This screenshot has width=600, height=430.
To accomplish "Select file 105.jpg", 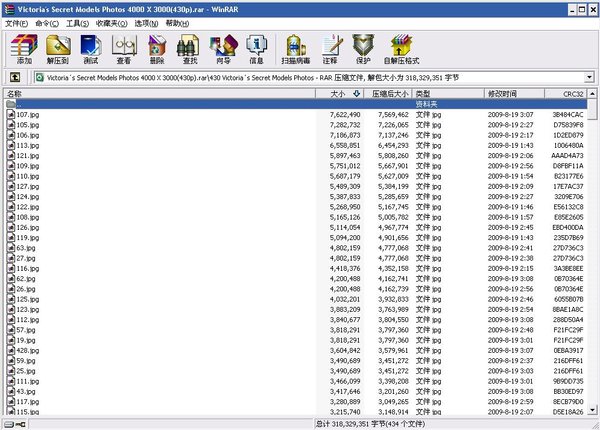I will click(x=28, y=125).
